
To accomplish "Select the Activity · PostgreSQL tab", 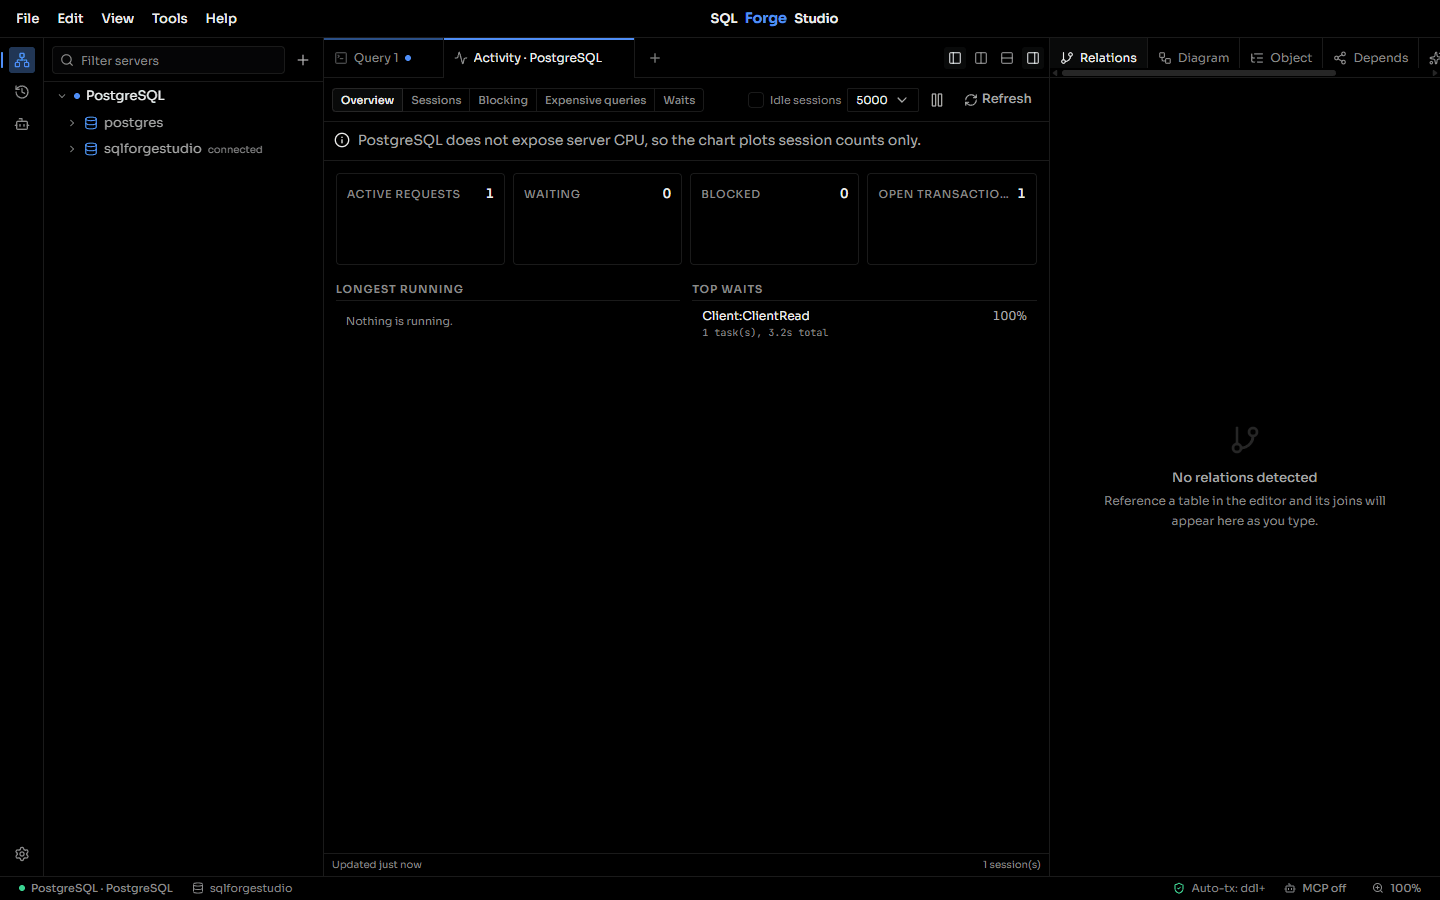I will 538,58.
